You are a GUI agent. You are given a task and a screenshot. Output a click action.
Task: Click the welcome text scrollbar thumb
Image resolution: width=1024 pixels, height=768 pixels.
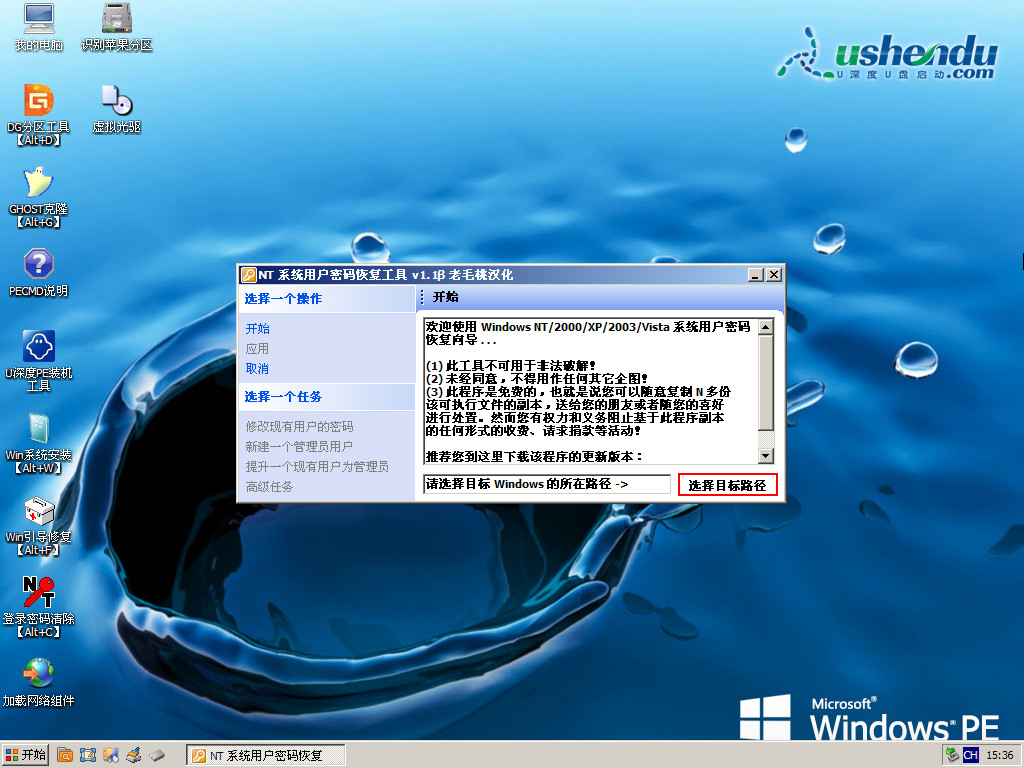(765, 383)
